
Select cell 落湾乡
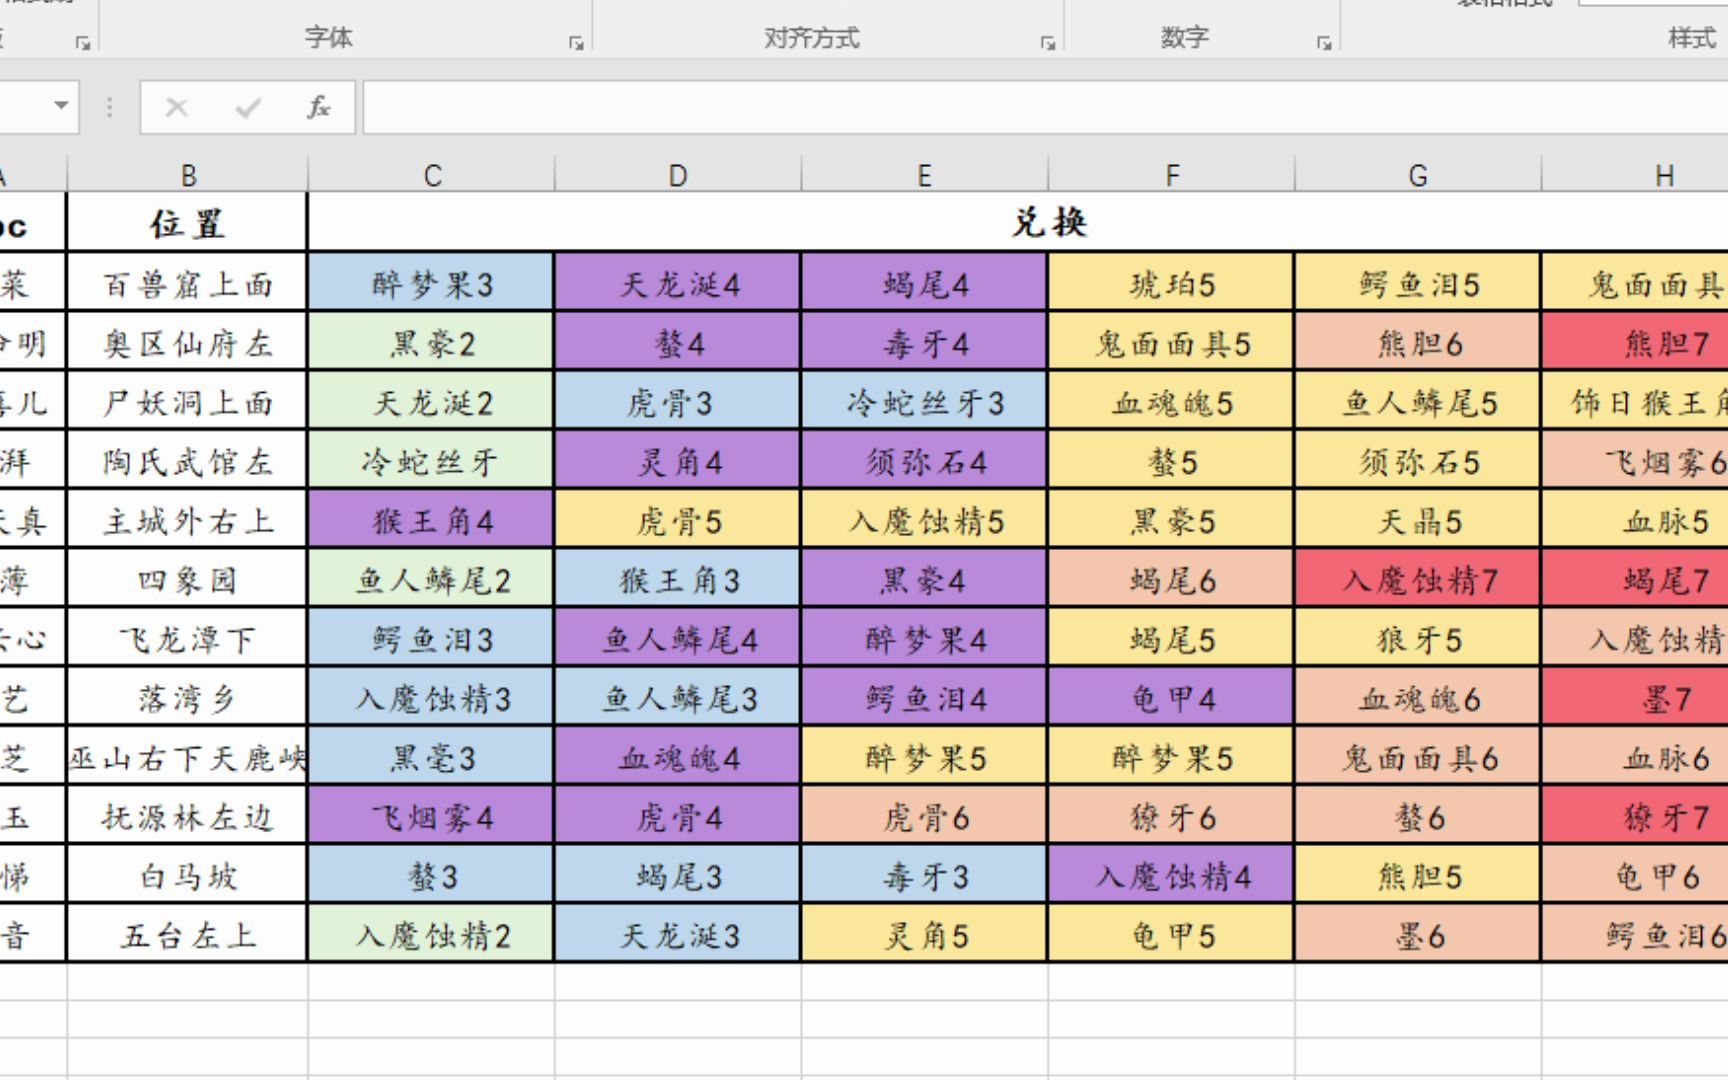187,697
